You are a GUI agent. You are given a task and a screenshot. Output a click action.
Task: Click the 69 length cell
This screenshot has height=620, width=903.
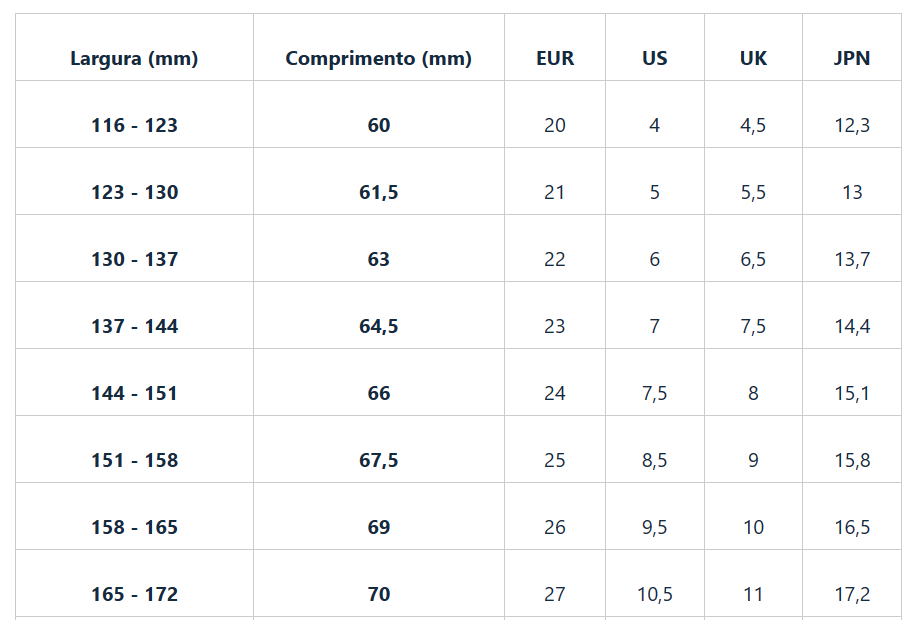point(378,527)
